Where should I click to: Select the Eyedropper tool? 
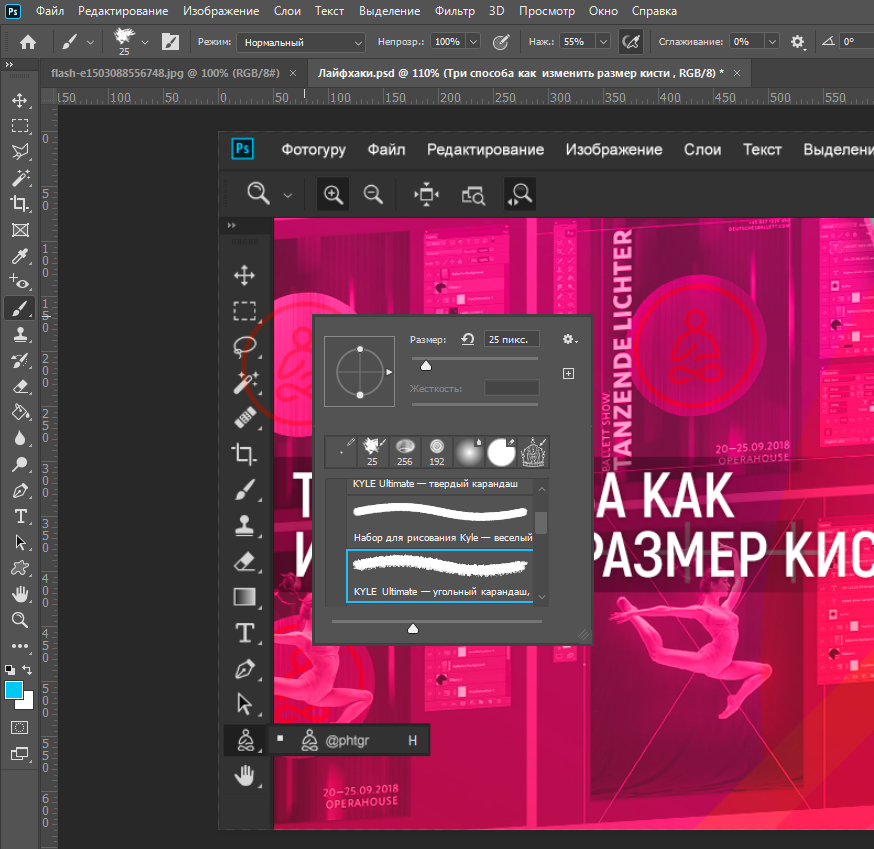tap(20, 256)
